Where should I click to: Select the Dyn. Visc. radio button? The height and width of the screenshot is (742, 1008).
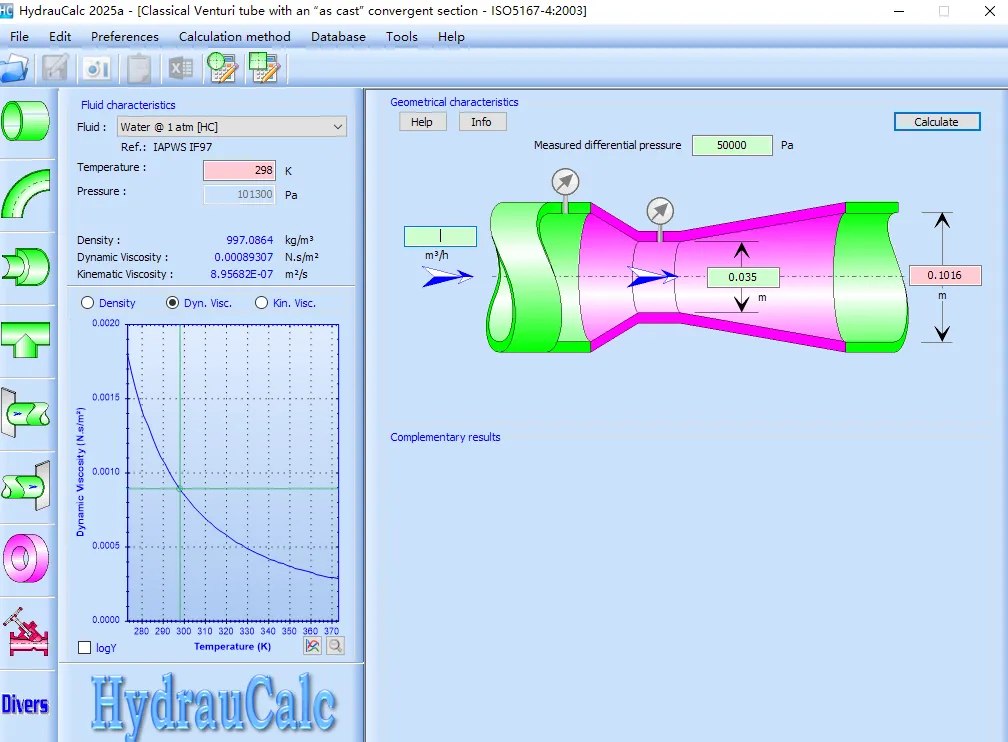pos(172,303)
